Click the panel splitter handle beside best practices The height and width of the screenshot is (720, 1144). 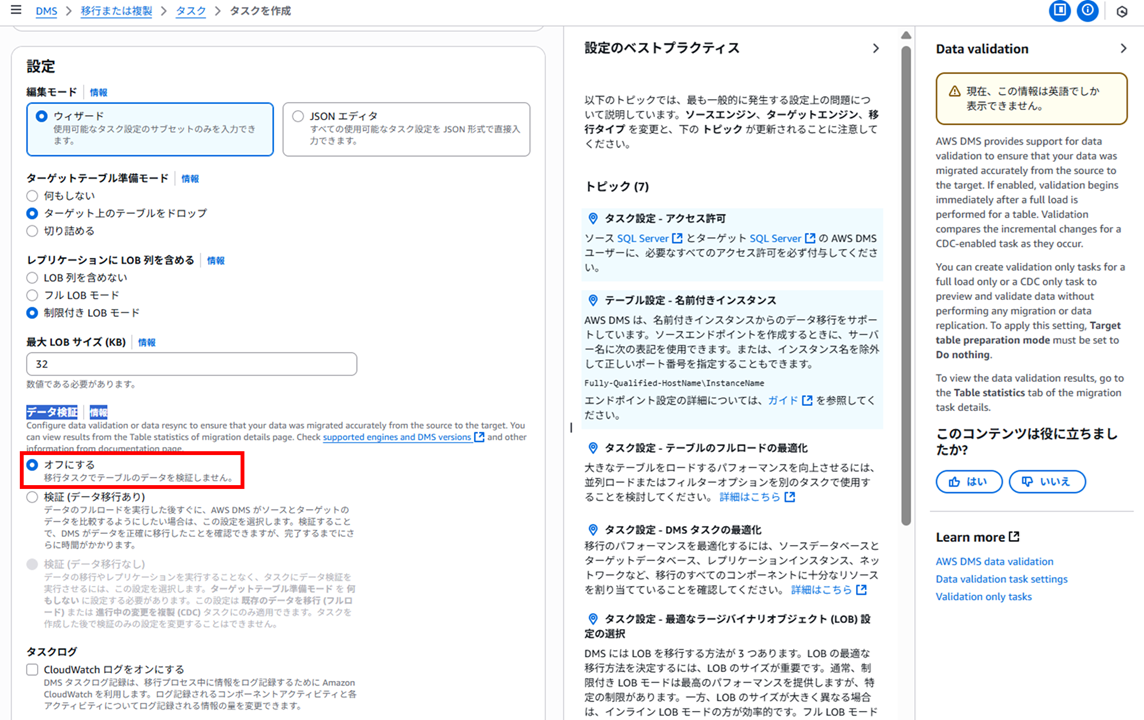pyautogui.click(x=571, y=428)
